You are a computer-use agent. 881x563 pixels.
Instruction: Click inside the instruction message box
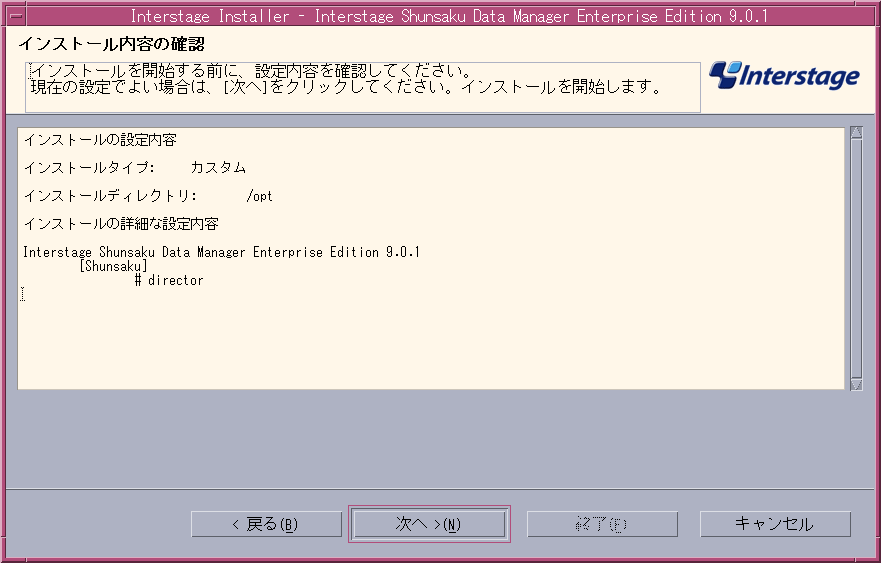tap(363, 87)
